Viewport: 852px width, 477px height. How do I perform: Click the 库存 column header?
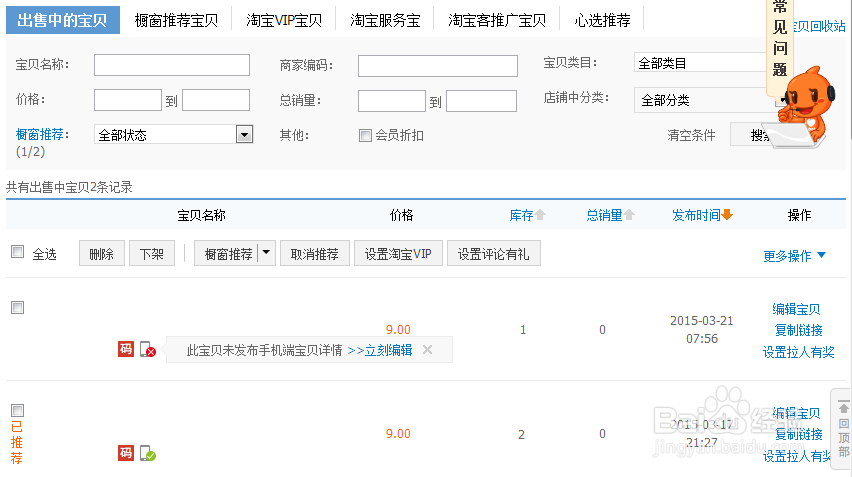pos(521,215)
